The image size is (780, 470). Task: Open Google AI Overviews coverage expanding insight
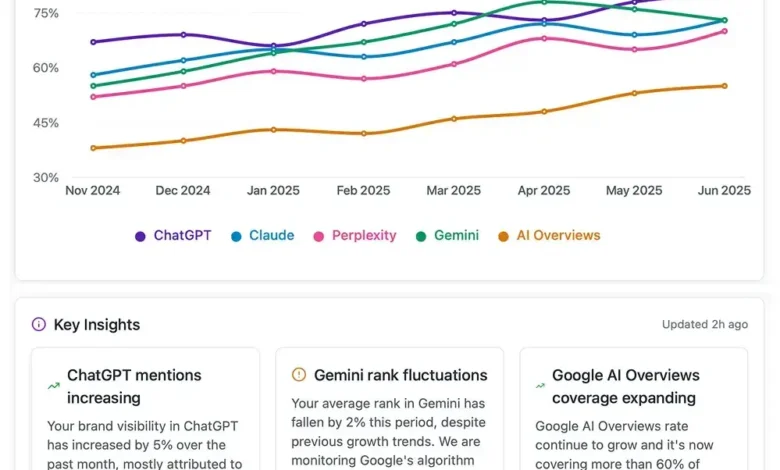634,410
